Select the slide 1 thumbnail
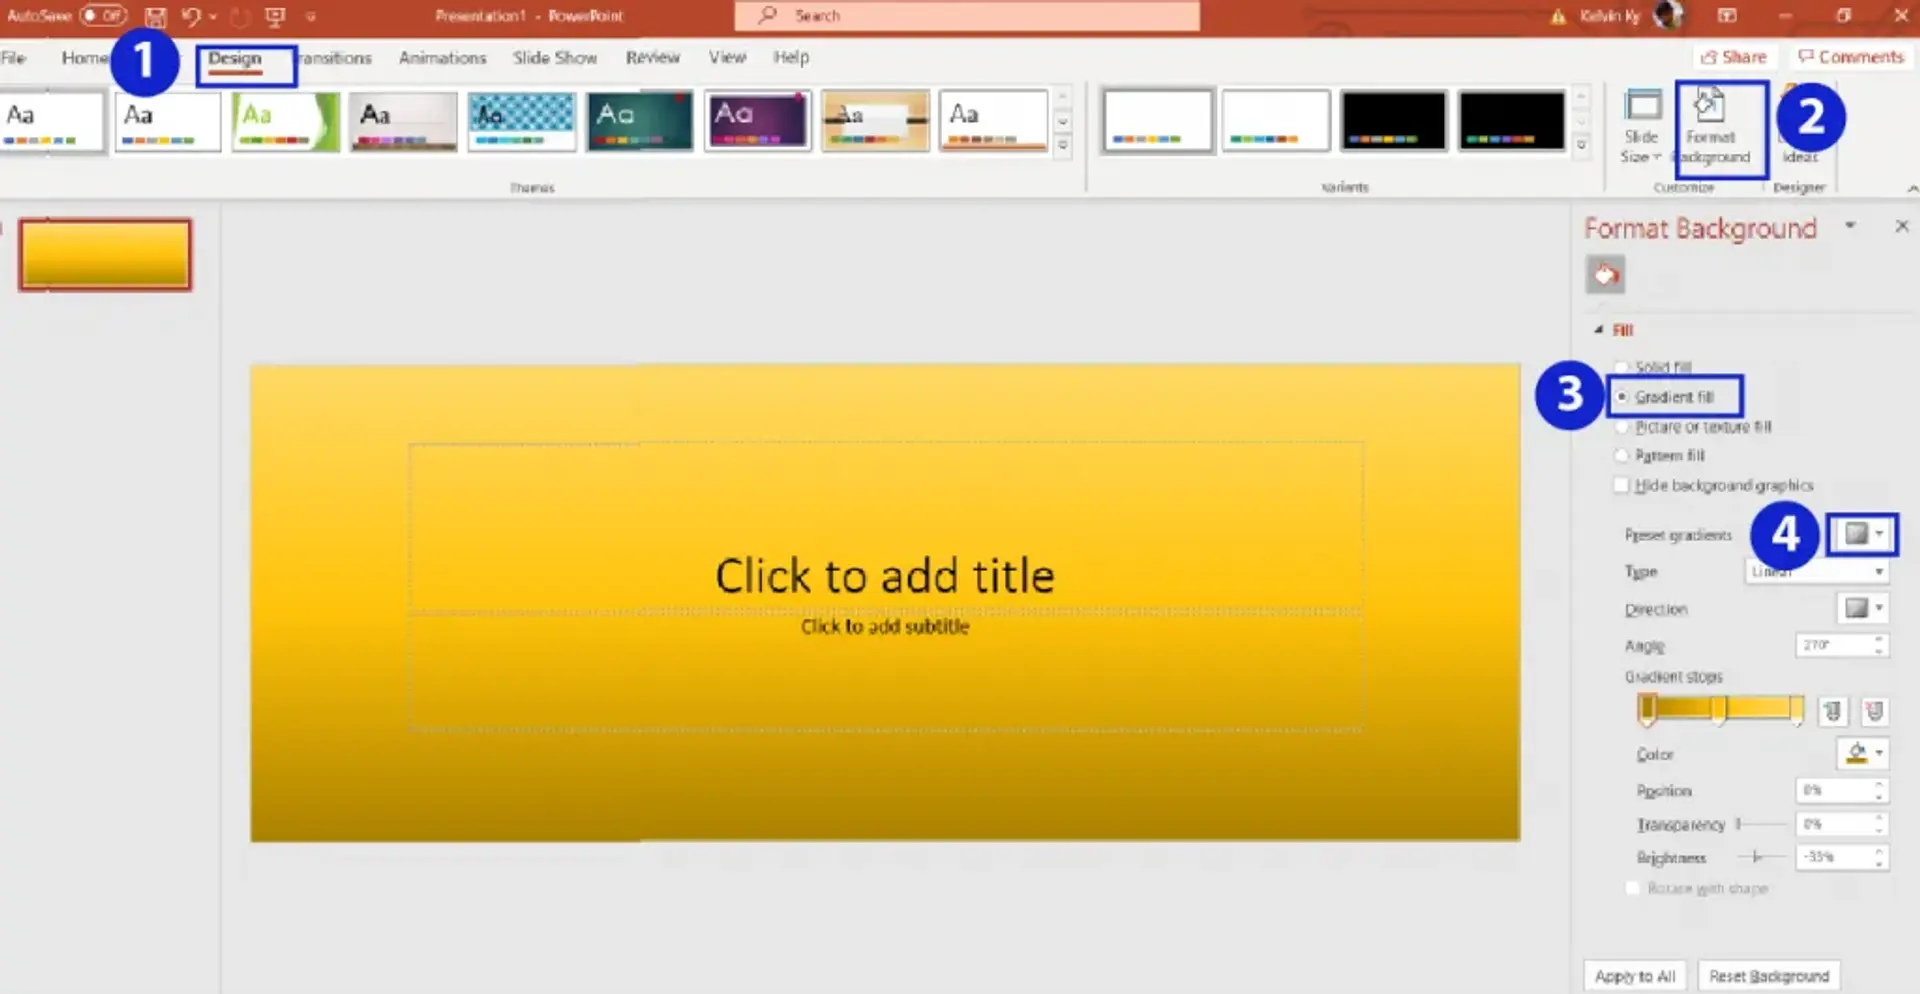The width and height of the screenshot is (1920, 994). (105, 255)
